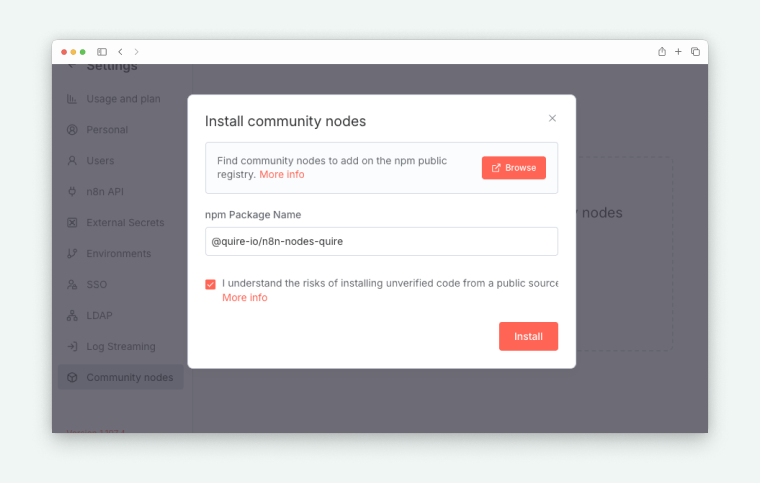Uncheck the unverified code risks checkbox

point(210,284)
